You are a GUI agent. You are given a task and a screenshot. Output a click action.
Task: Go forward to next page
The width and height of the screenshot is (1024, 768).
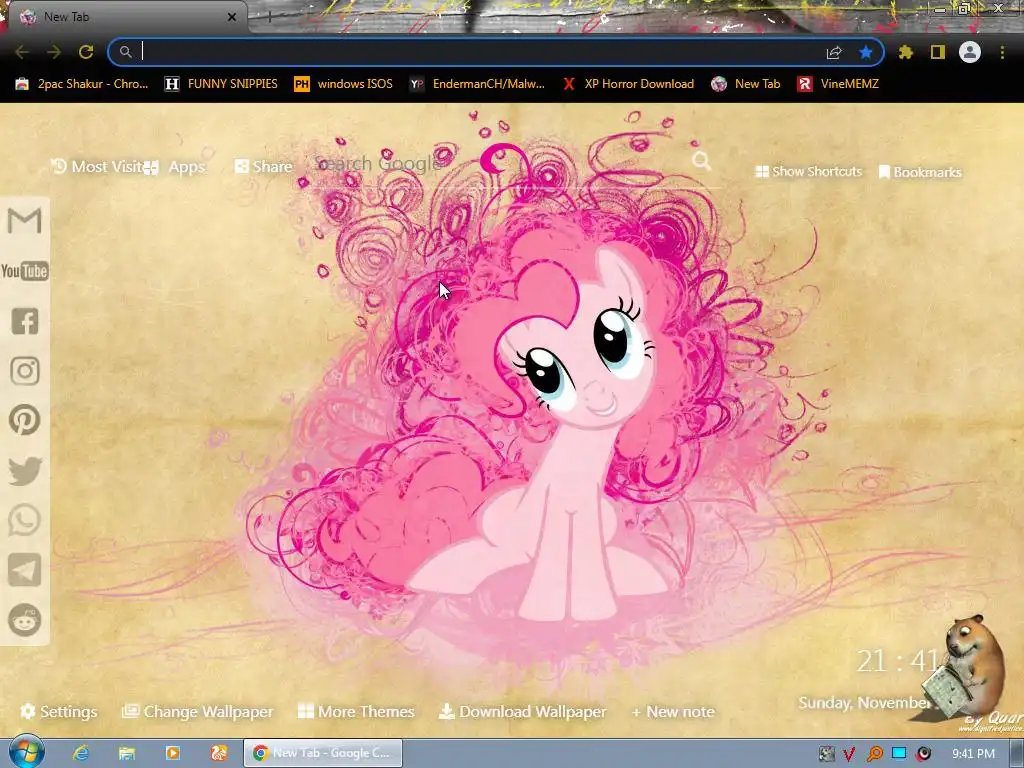[54, 52]
